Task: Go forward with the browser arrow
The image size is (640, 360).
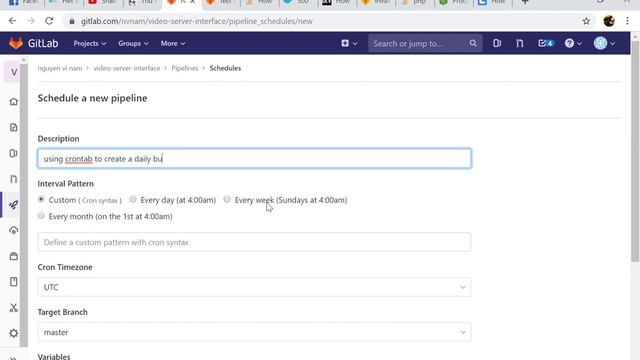Action: point(31,21)
